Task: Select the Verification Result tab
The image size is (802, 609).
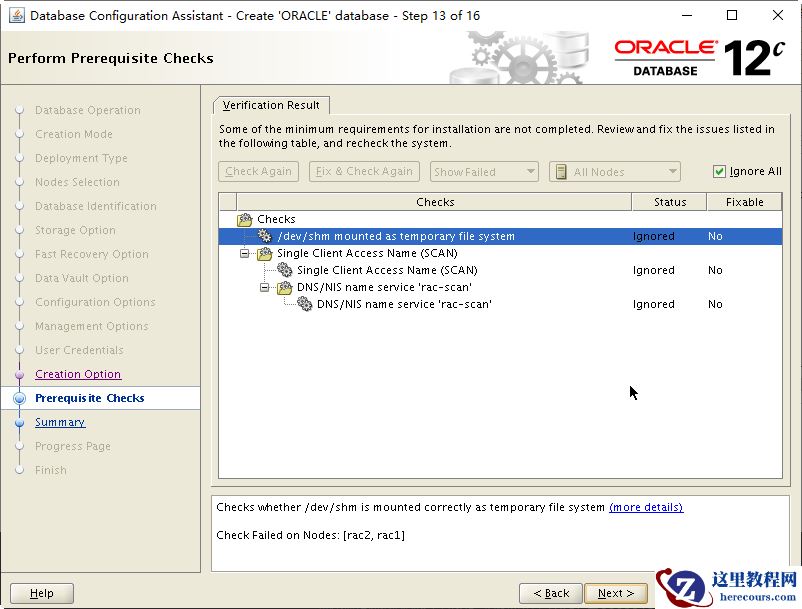Action: pos(271,105)
